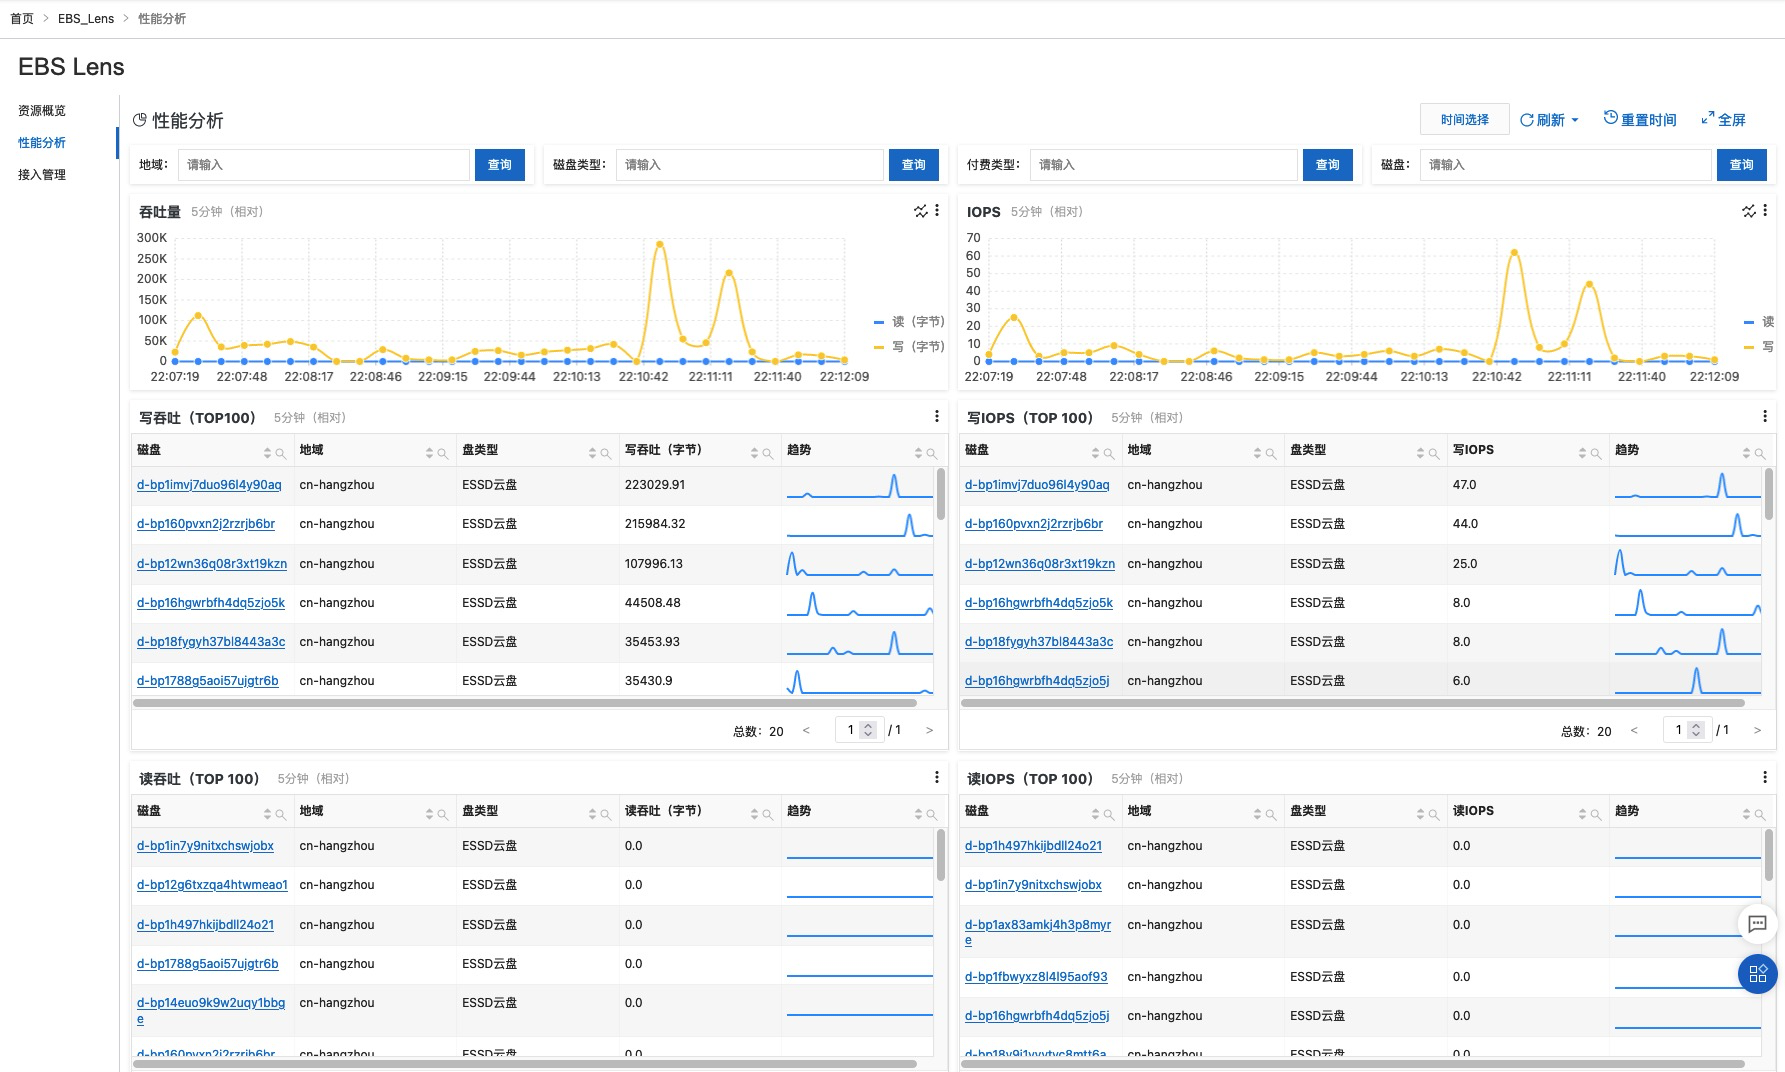Go to 首页 breadcrumb

coord(22,19)
